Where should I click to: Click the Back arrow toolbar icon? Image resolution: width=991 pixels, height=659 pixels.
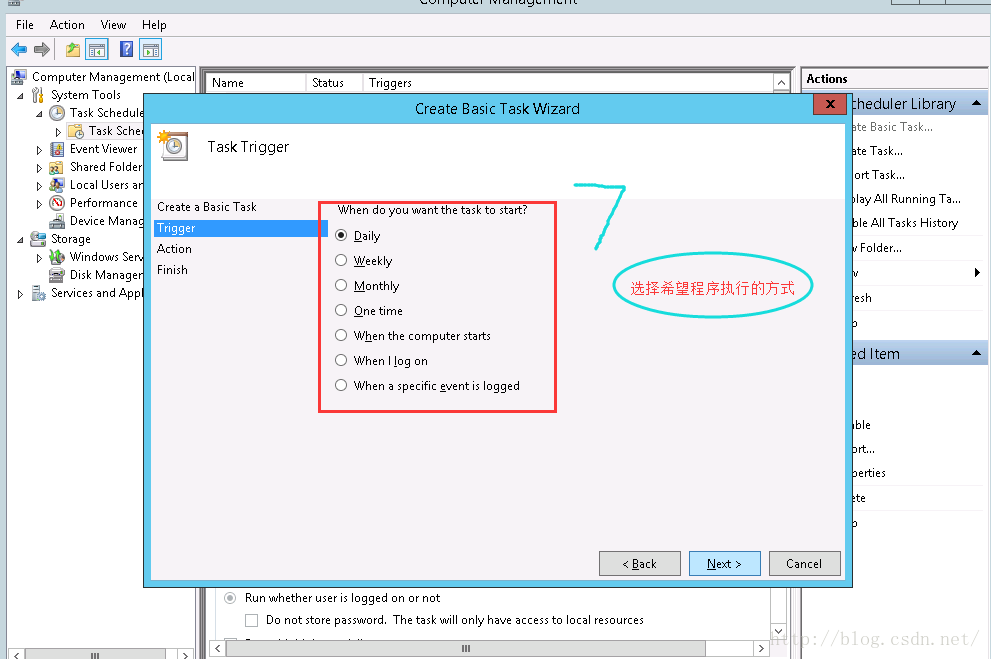(x=19, y=49)
